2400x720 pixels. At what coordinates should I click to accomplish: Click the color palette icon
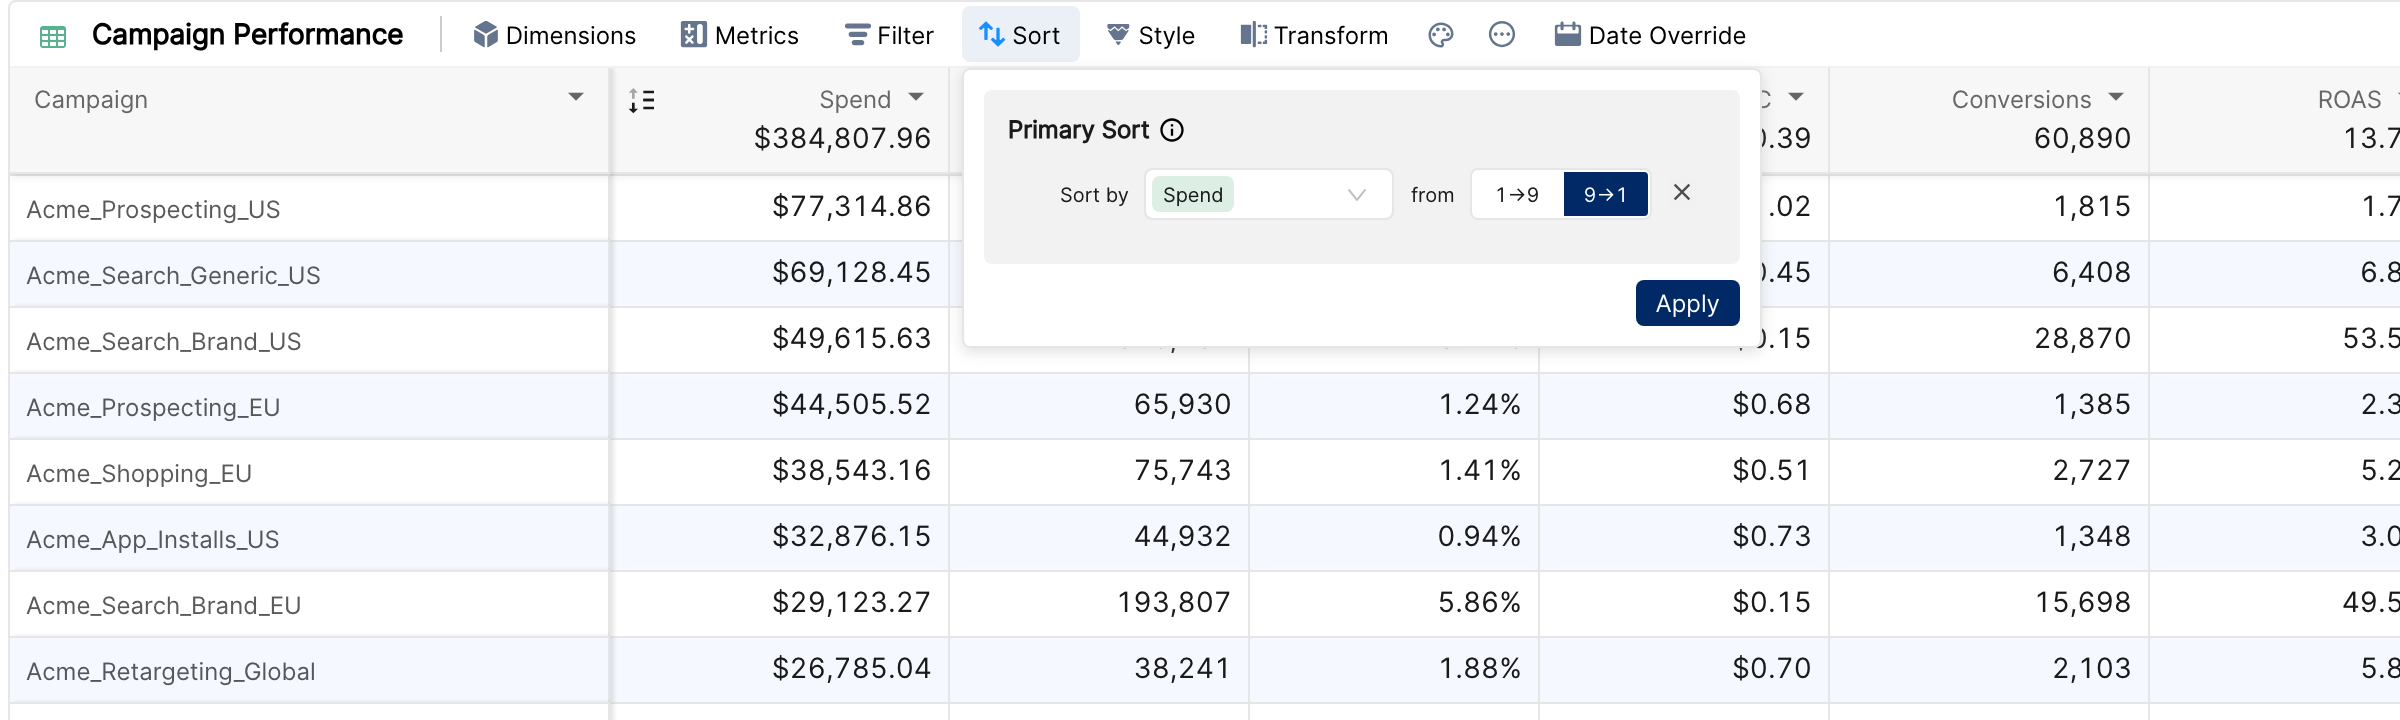[1440, 35]
